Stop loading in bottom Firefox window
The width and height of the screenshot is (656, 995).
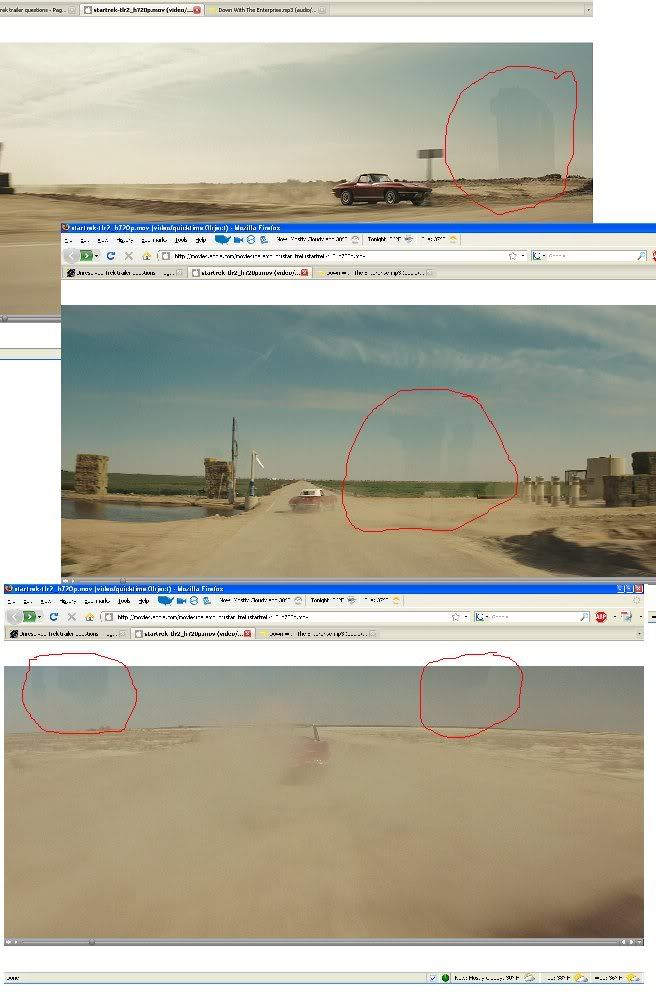[72, 616]
